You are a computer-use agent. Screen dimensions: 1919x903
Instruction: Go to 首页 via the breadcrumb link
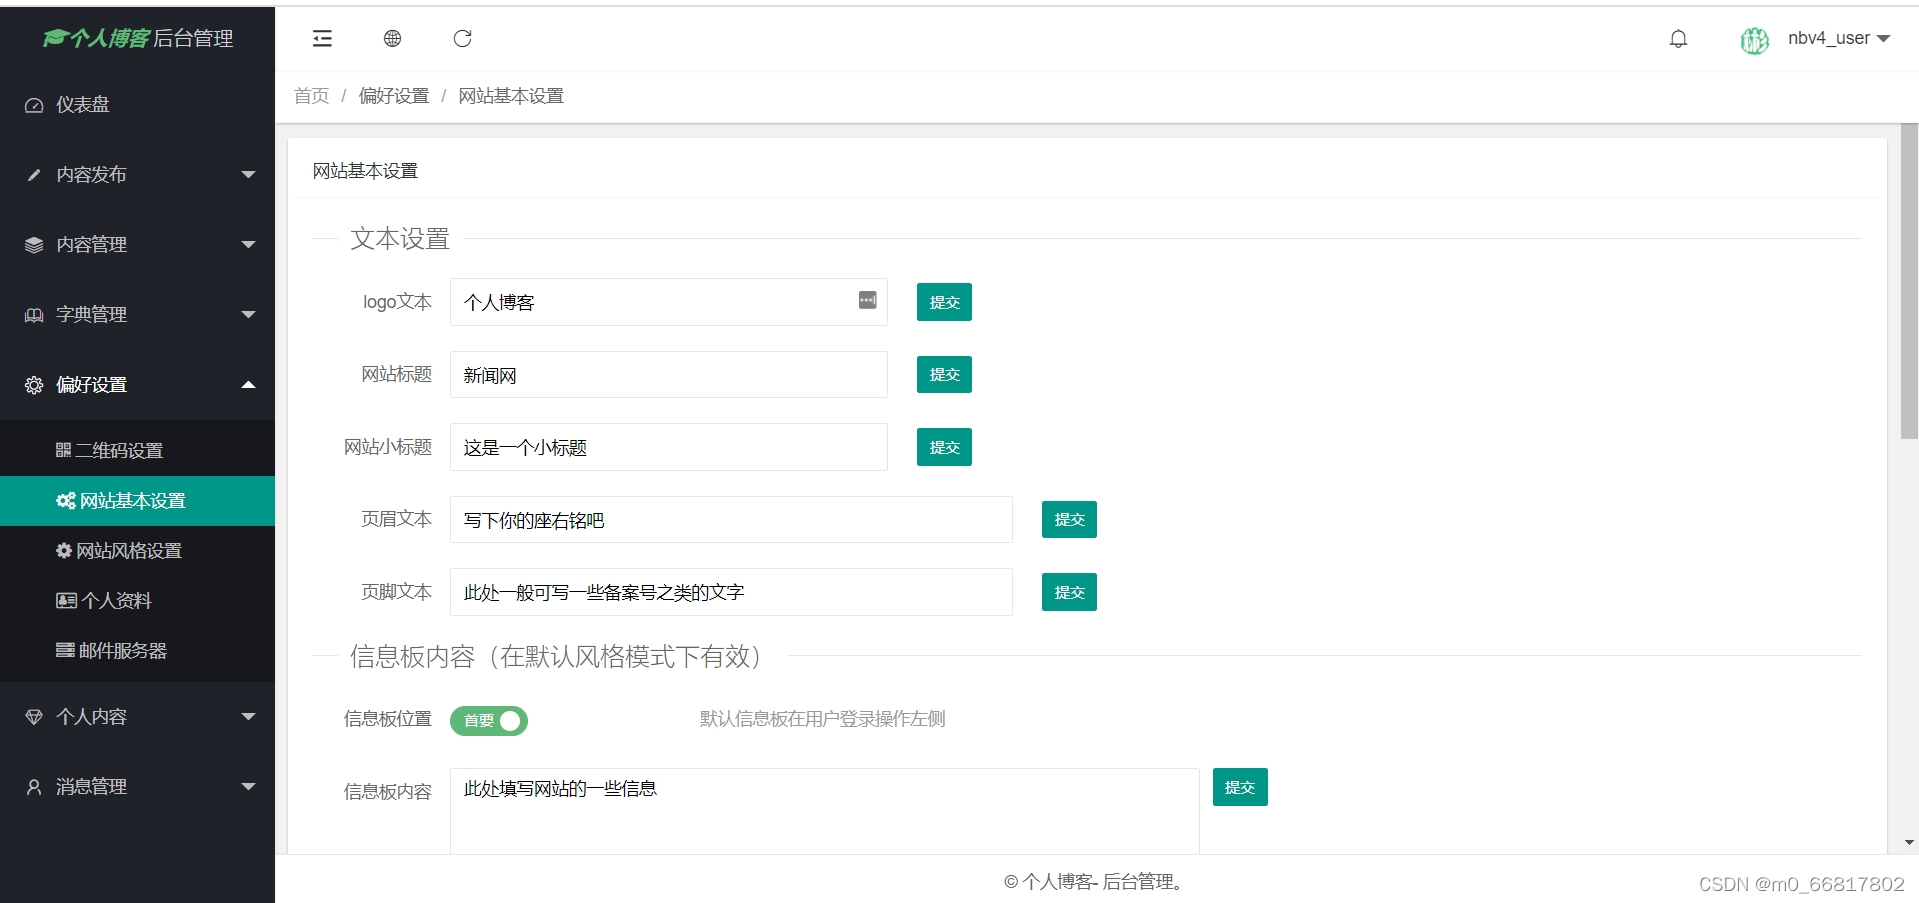pyautogui.click(x=310, y=95)
